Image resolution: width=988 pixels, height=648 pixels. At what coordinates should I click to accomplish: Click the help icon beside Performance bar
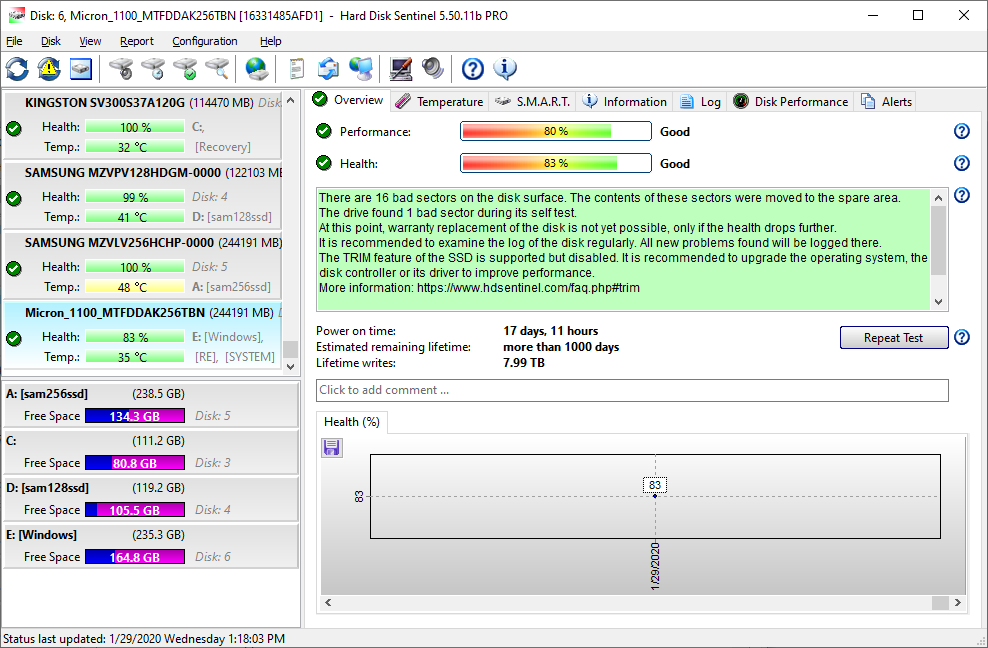click(x=962, y=131)
